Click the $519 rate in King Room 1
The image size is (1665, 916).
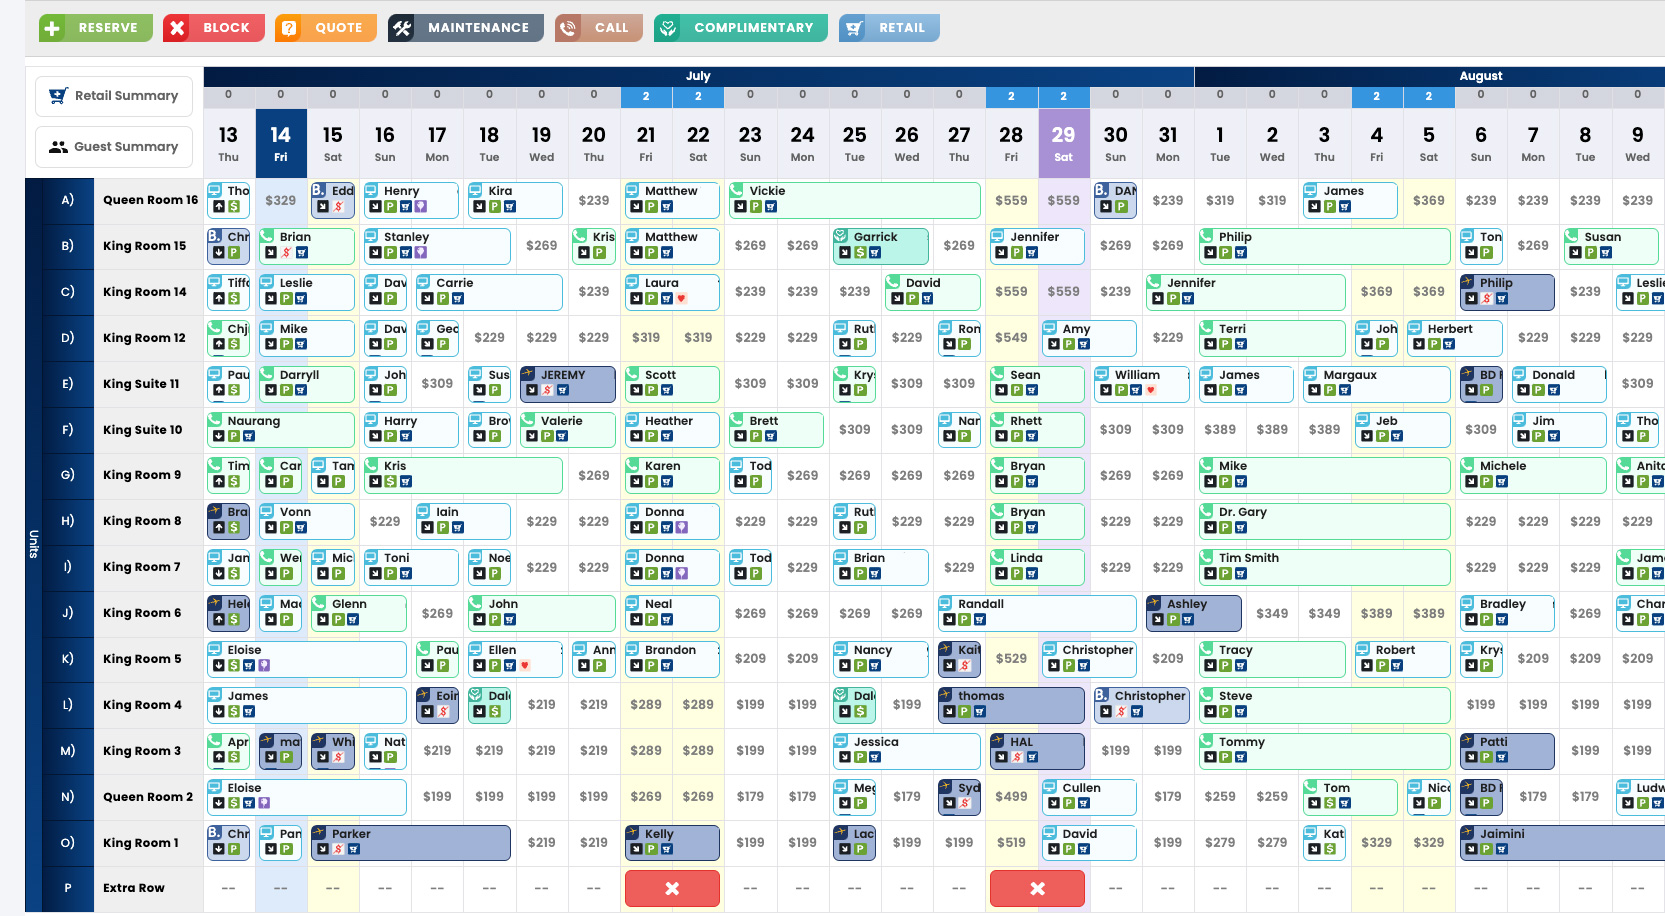(x=1011, y=843)
